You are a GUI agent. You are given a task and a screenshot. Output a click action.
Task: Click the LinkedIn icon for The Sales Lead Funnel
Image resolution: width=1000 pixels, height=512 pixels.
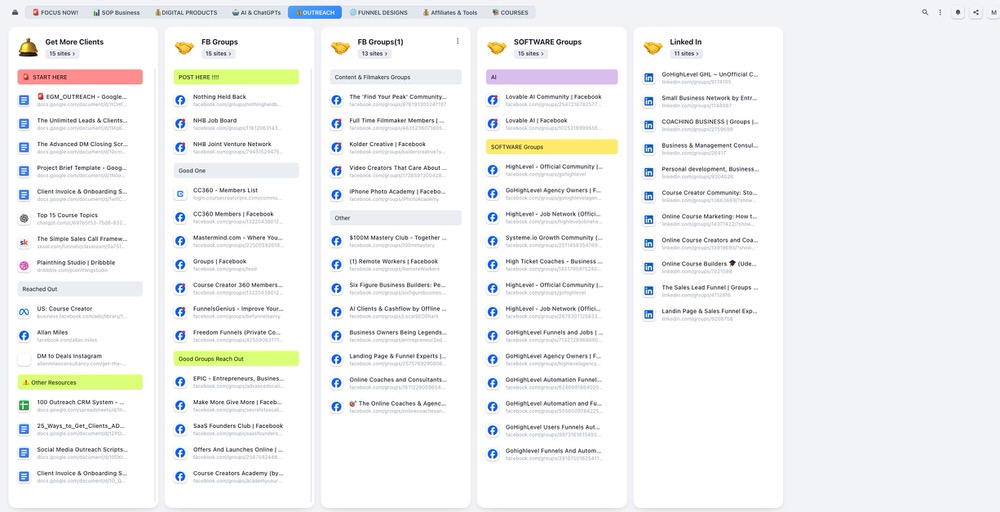pyautogui.click(x=649, y=291)
